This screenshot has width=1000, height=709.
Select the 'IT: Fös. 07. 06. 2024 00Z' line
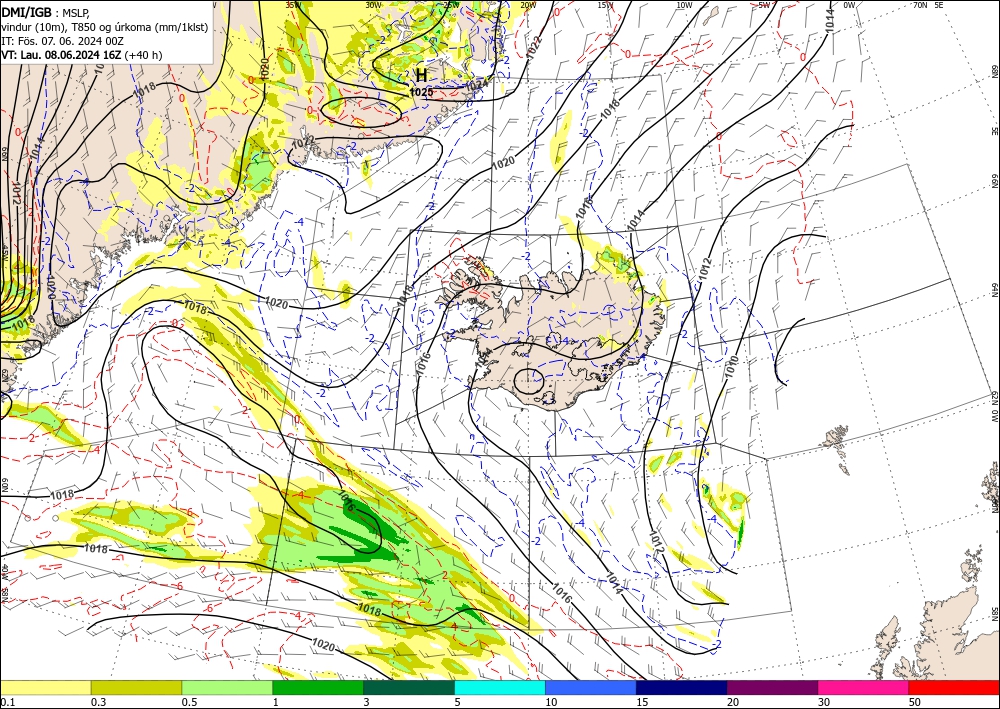[62, 41]
